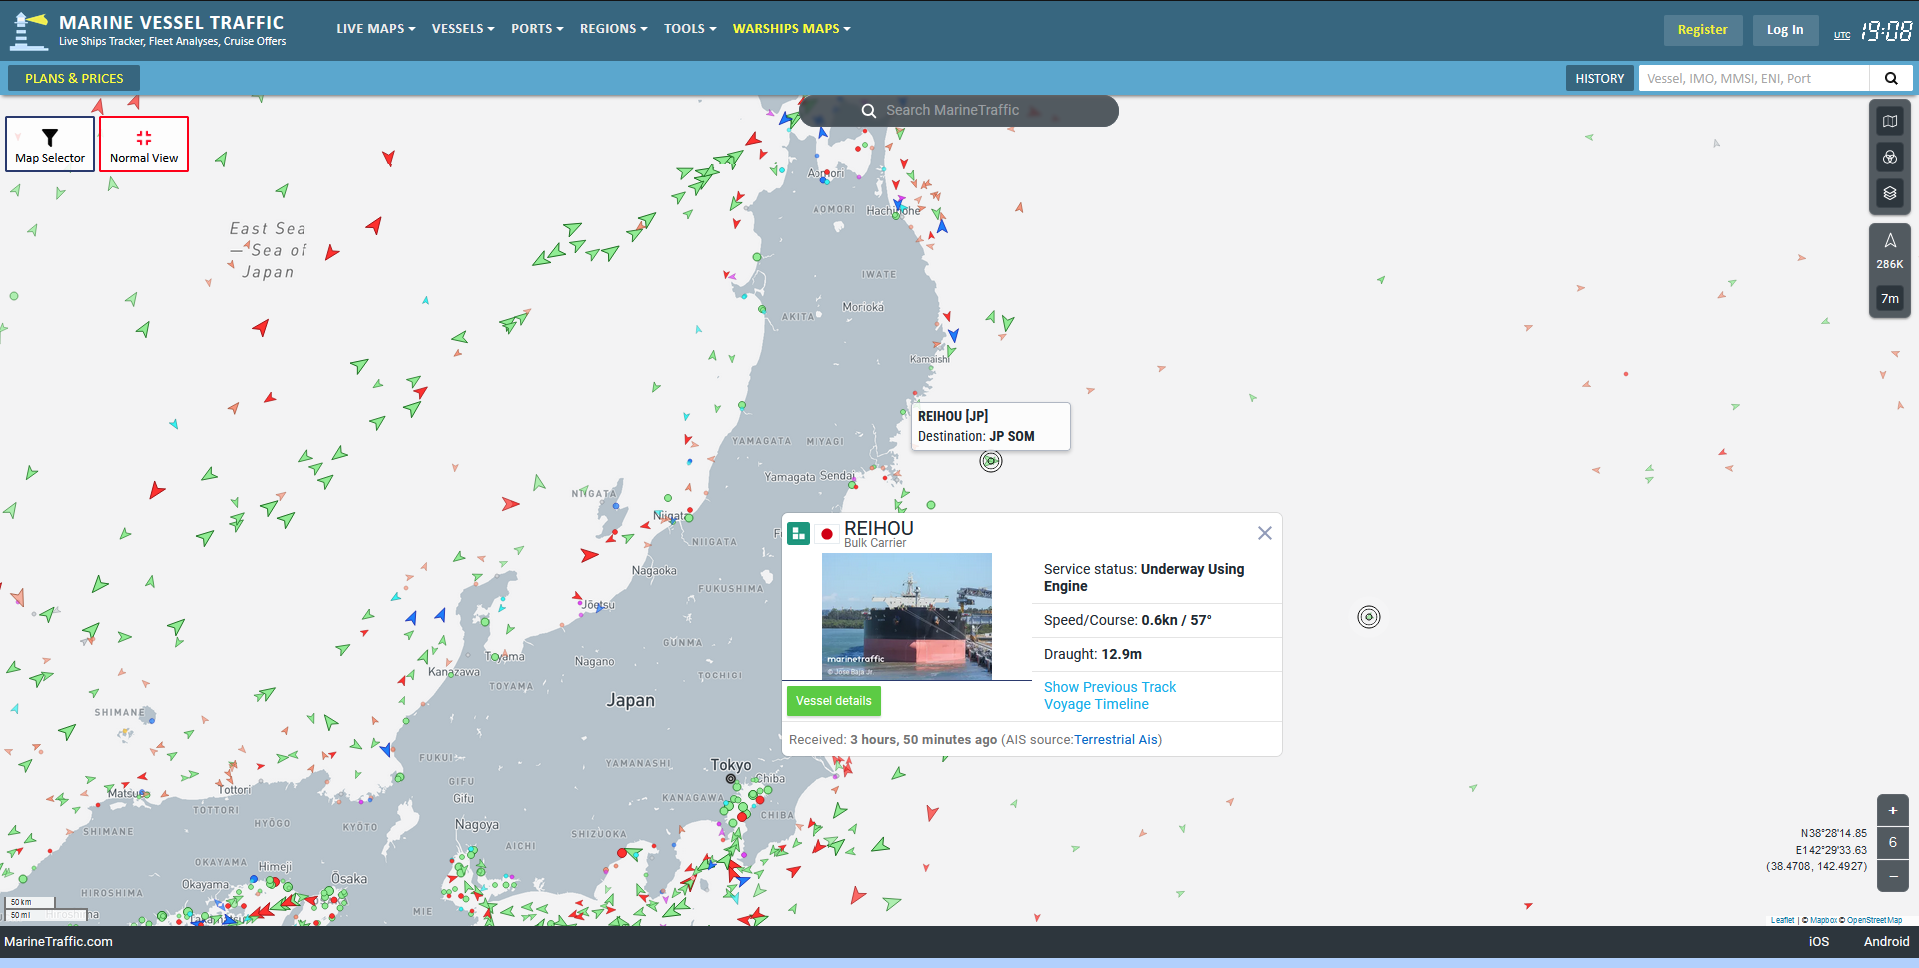Open Plans & Prices

74,78
